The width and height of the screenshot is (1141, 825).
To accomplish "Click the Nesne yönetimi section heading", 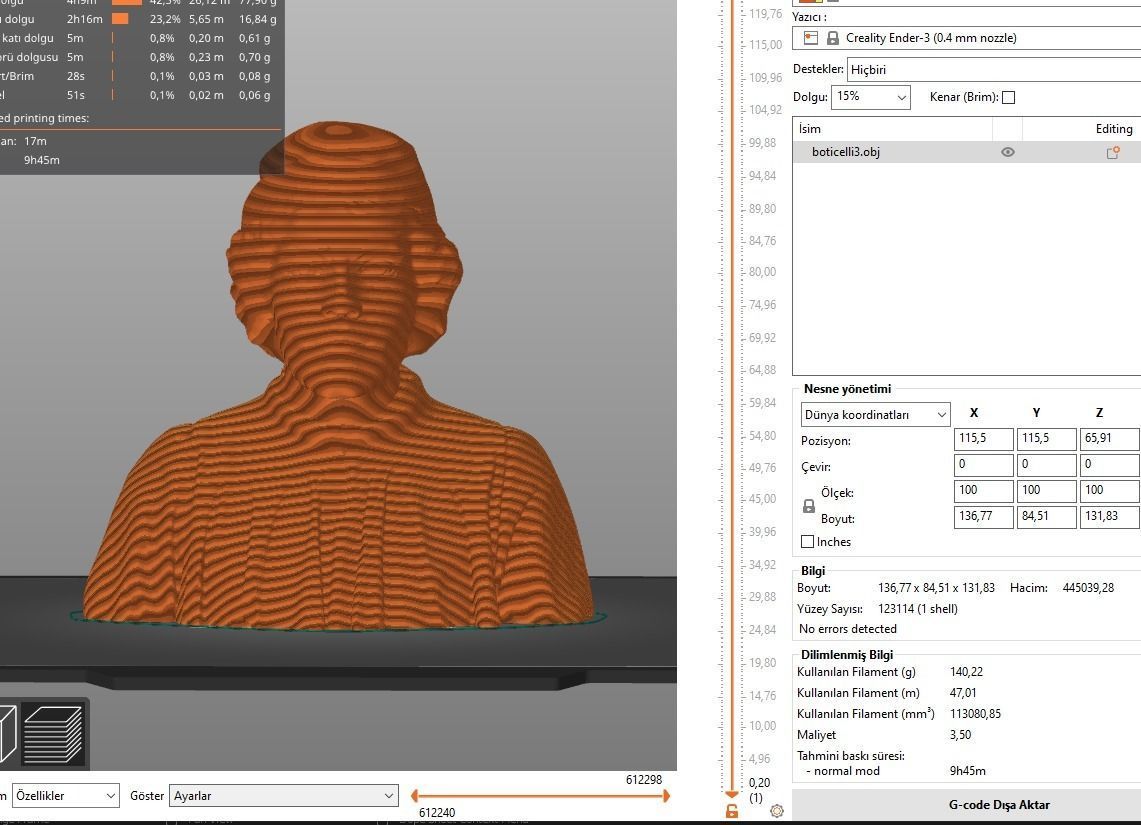I will click(x=847, y=388).
